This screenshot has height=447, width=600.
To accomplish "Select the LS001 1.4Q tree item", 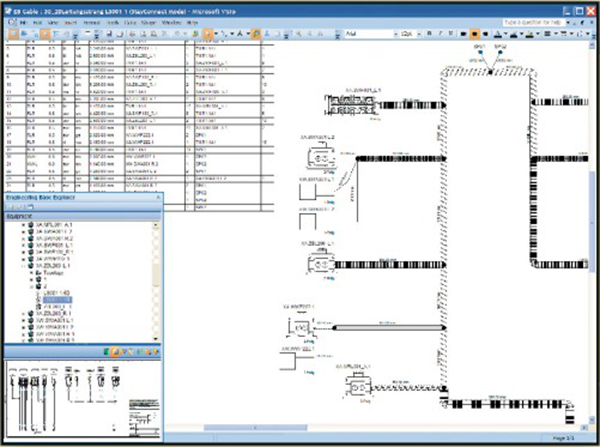I will [x=57, y=291].
